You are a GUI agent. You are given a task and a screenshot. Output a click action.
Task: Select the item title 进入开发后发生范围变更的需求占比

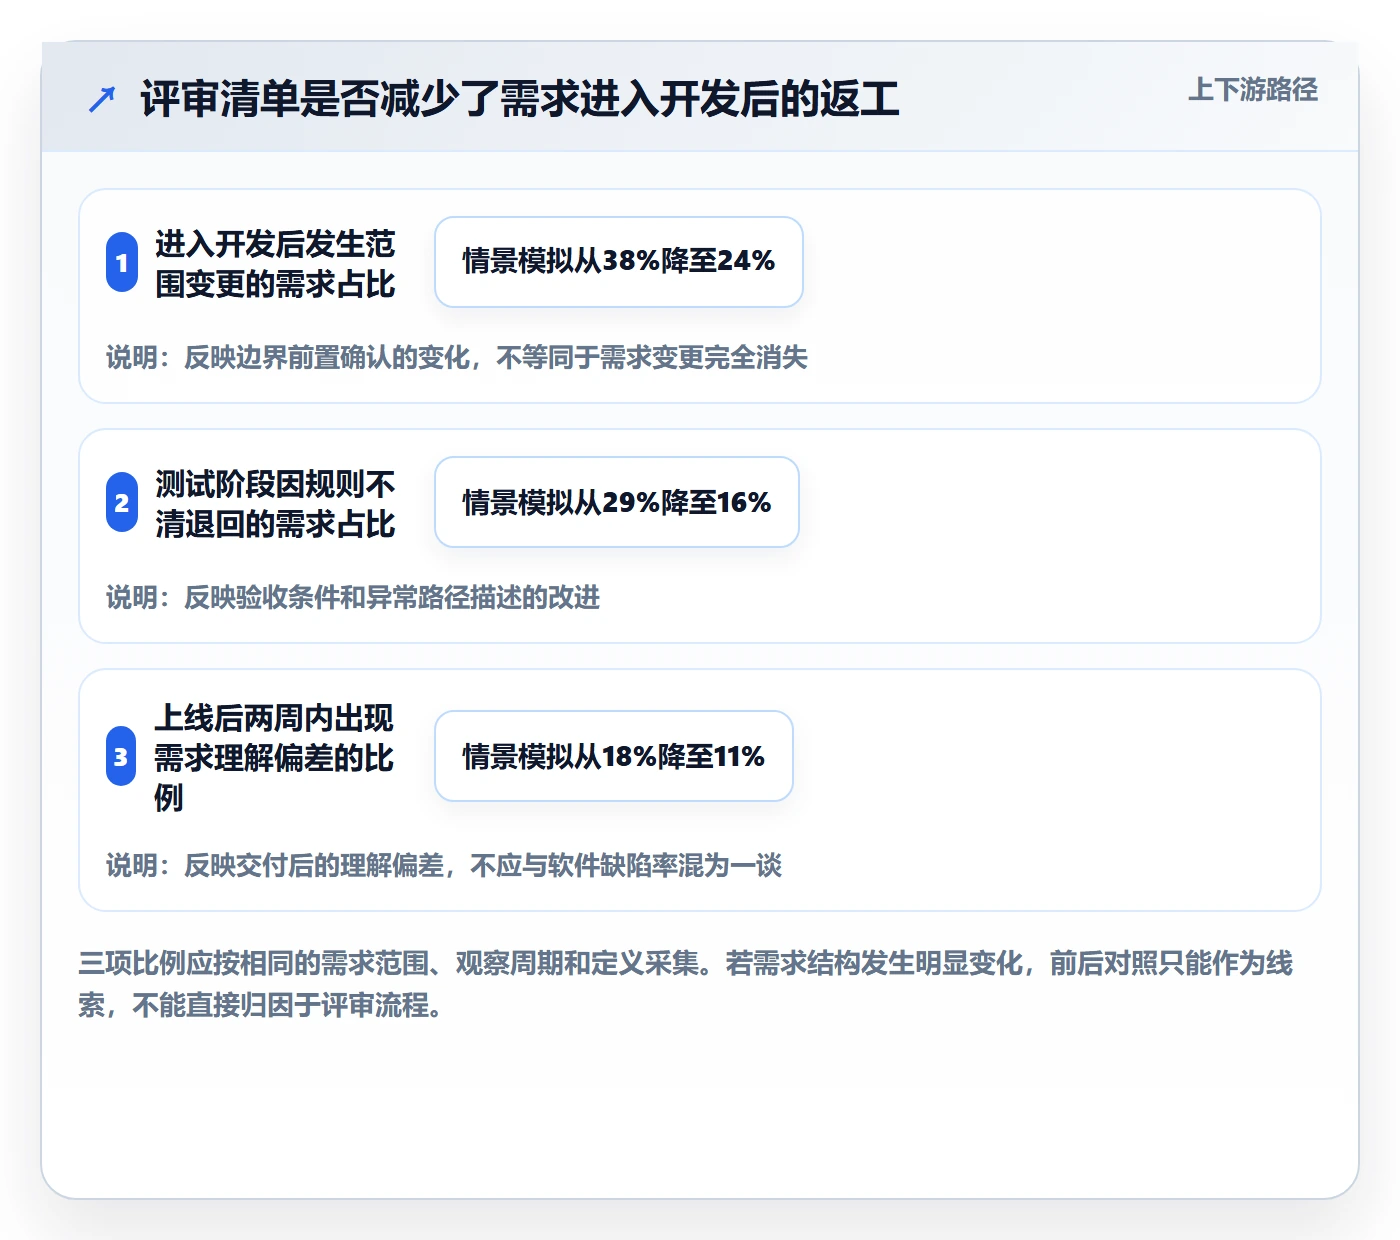tap(275, 263)
